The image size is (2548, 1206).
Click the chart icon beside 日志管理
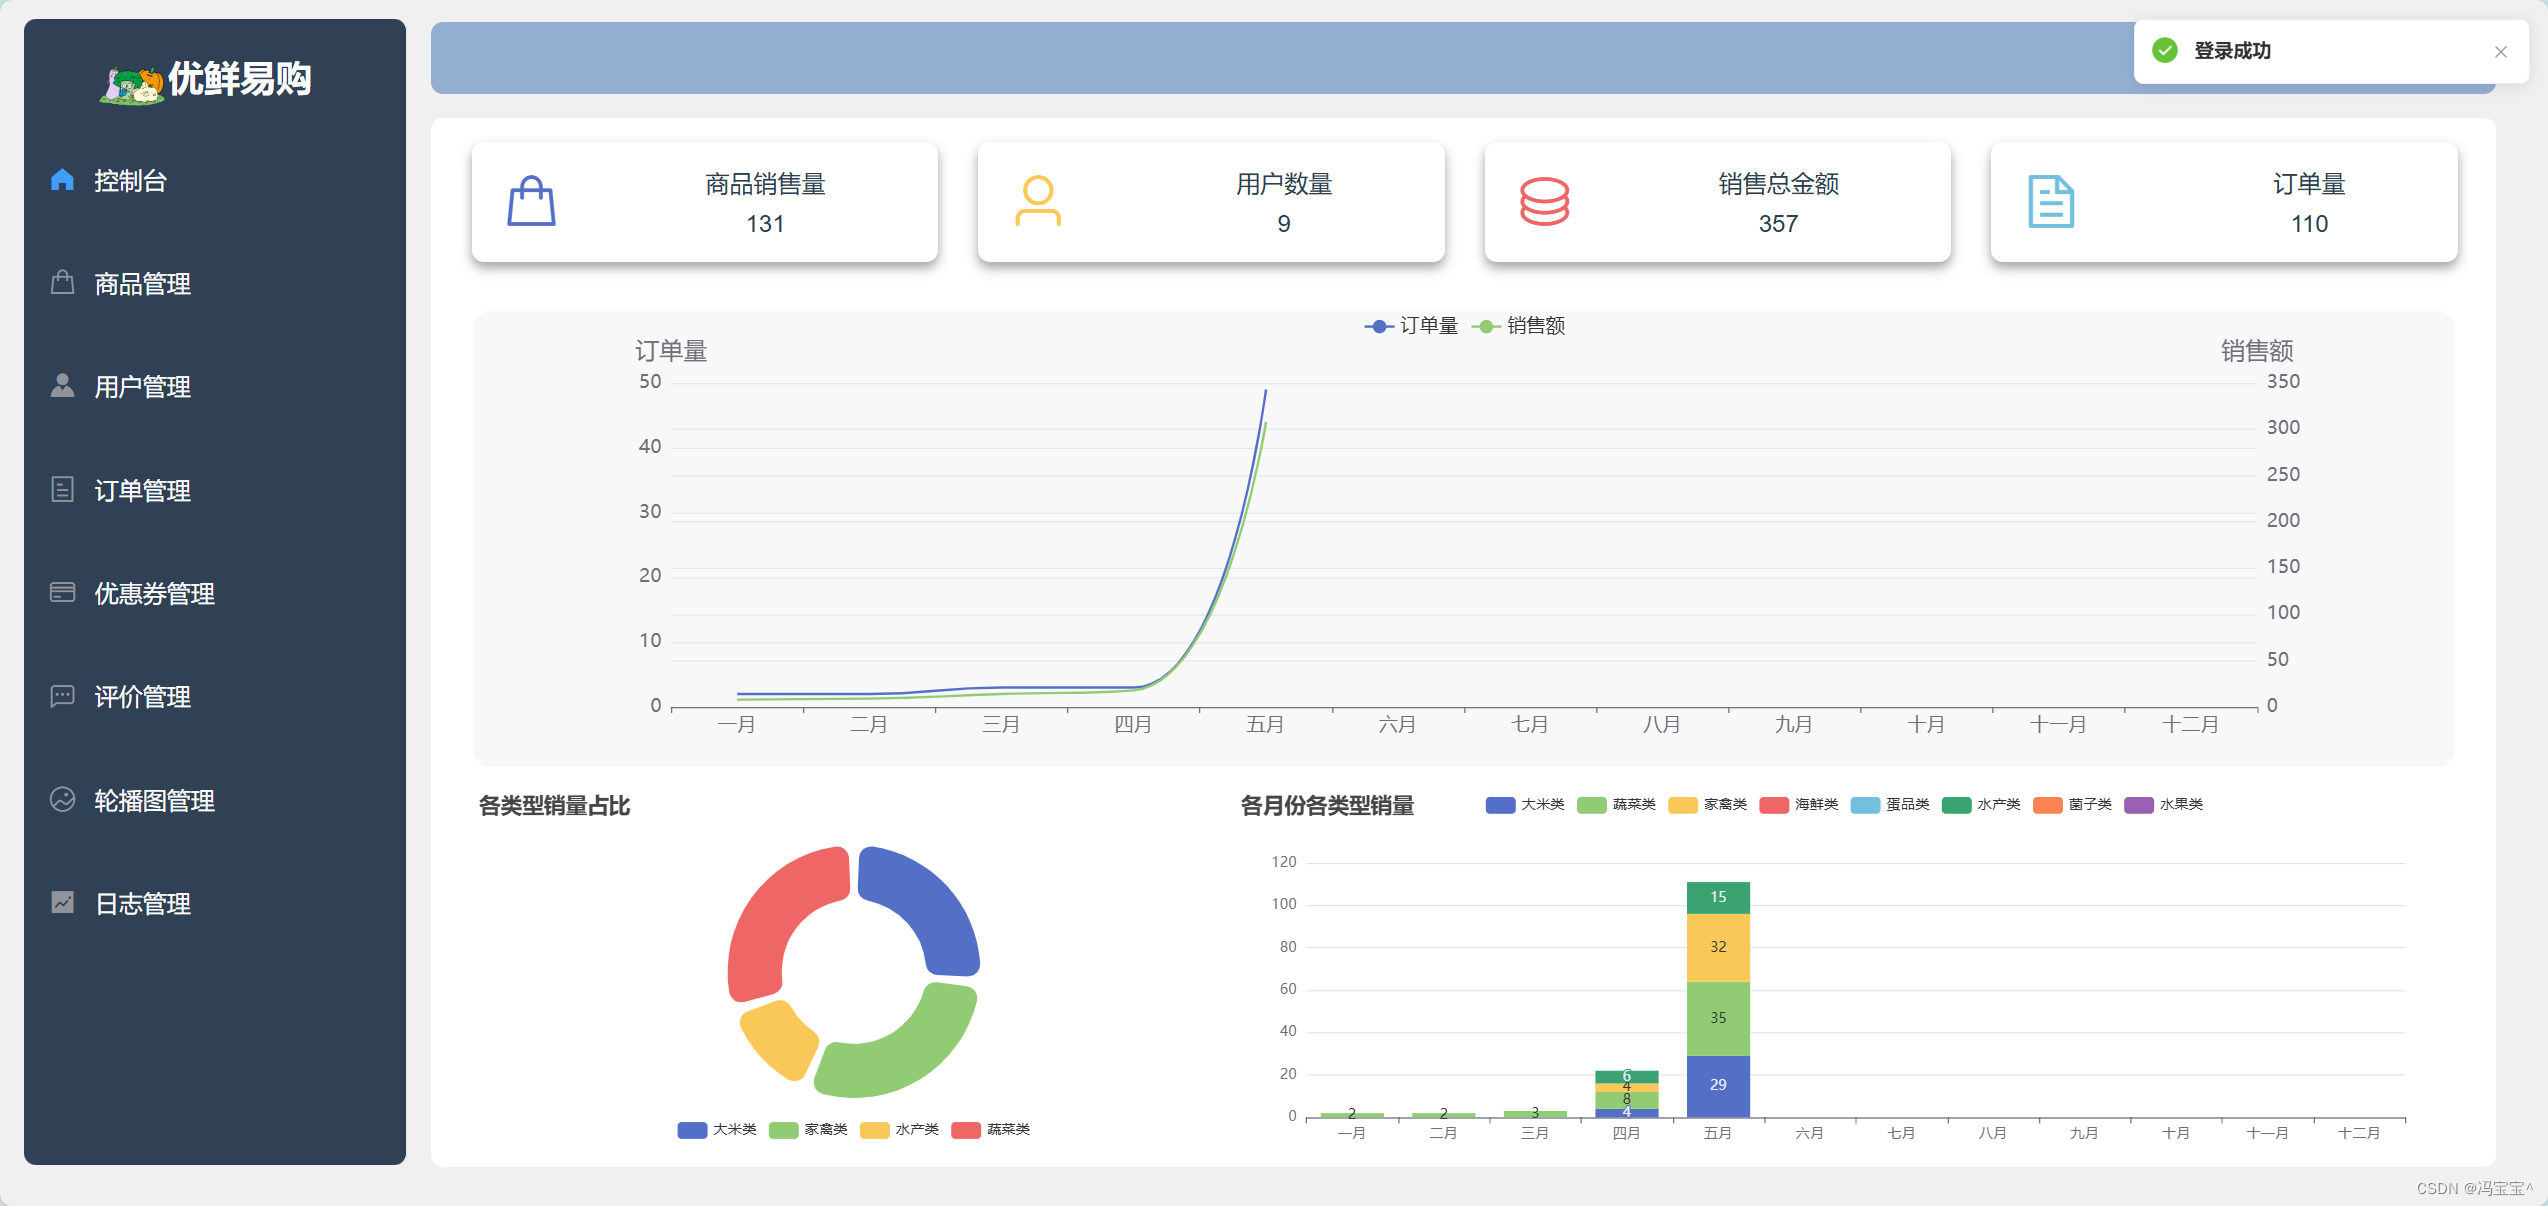[x=62, y=903]
